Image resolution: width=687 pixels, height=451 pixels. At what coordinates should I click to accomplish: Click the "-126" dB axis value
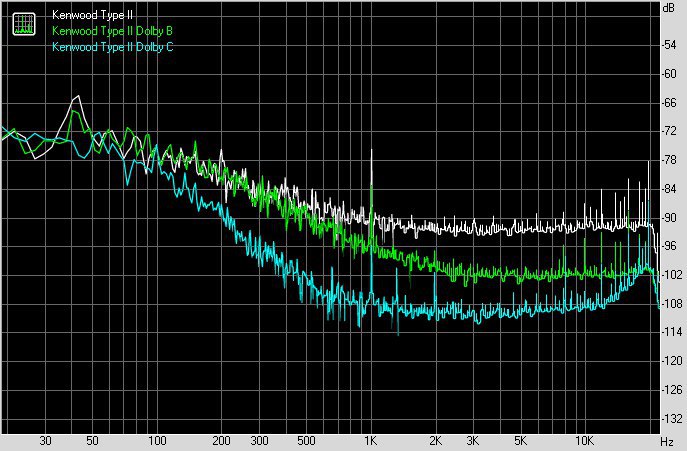click(672, 390)
